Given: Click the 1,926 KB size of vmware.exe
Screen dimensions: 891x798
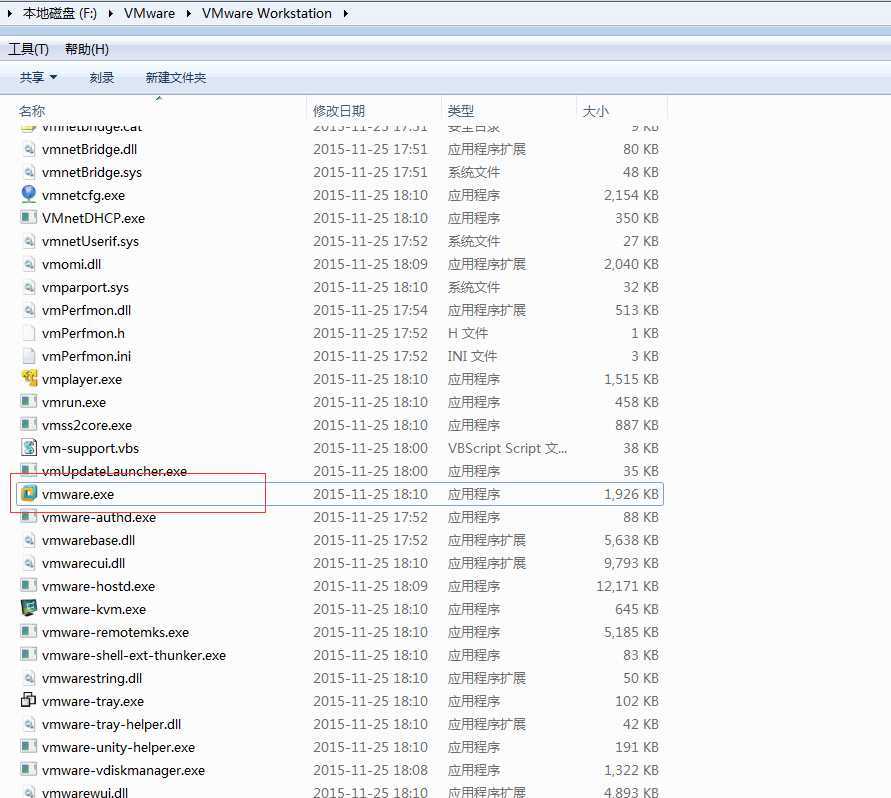Looking at the screenshot, I should [631, 494].
